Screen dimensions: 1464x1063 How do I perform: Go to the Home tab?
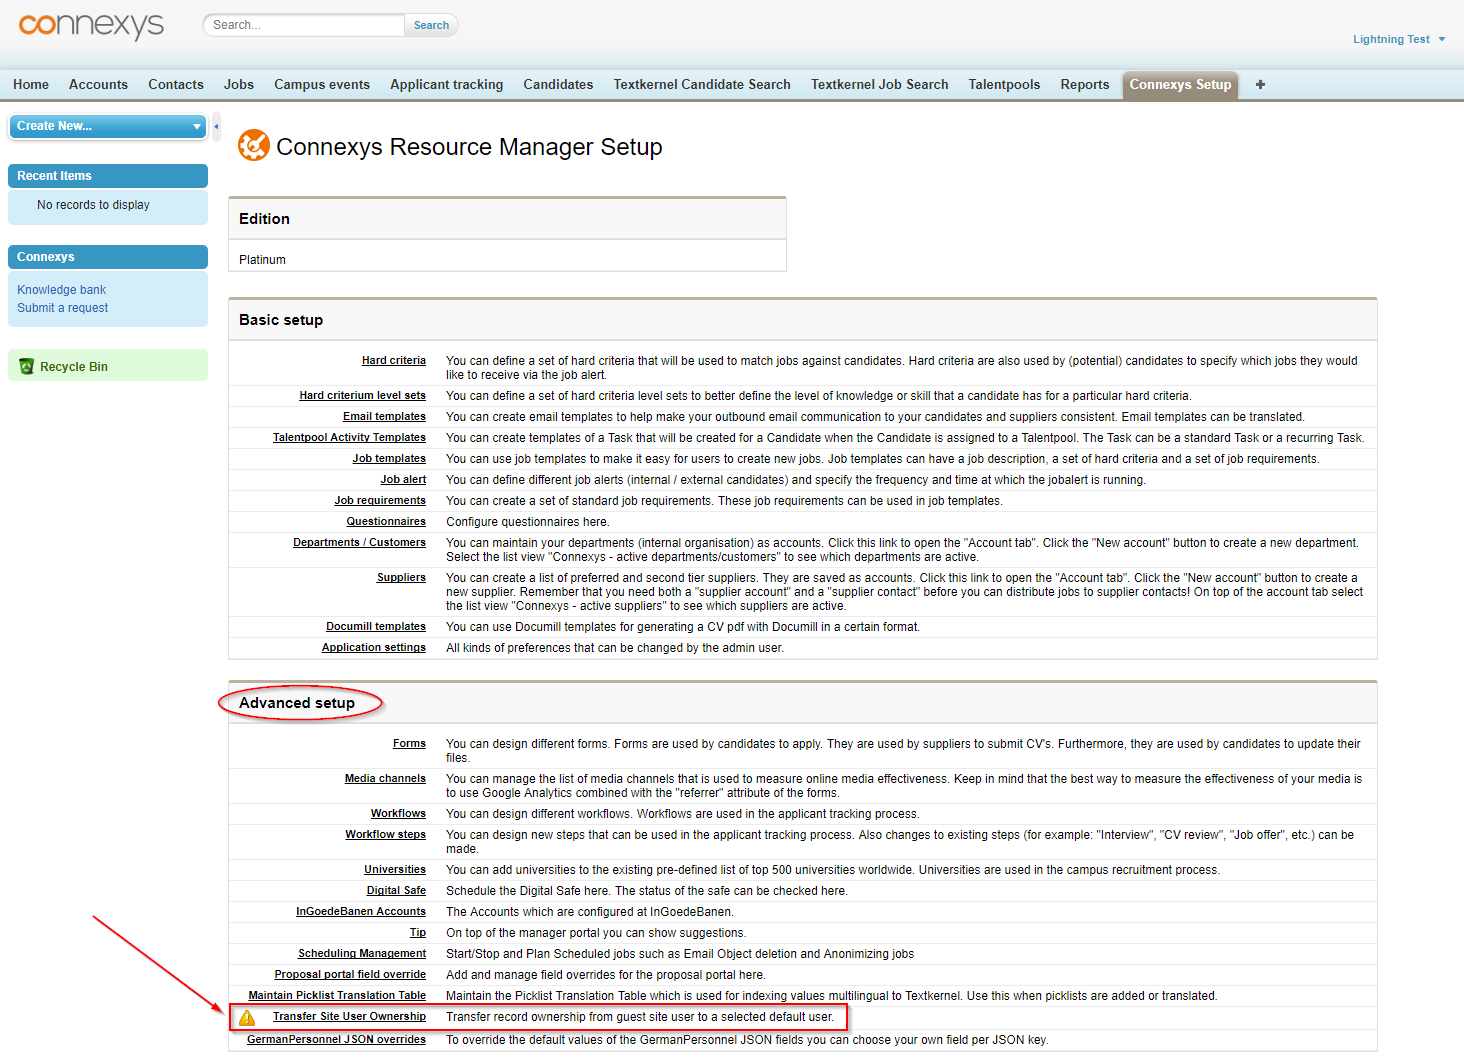[31, 85]
